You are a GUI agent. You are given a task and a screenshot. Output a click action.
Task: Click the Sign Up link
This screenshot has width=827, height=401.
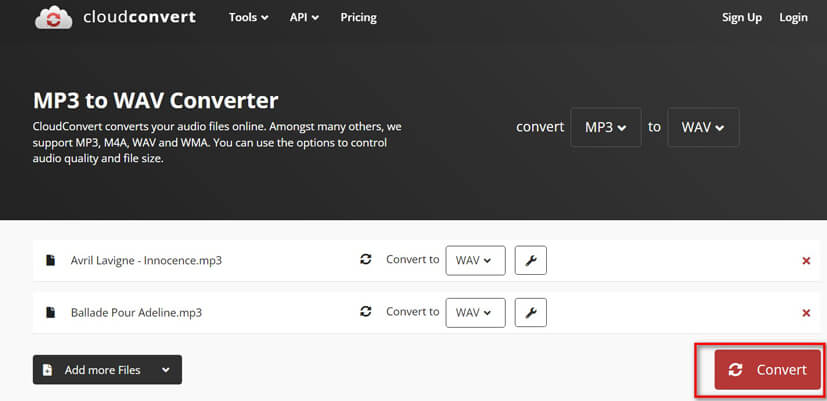pos(742,17)
